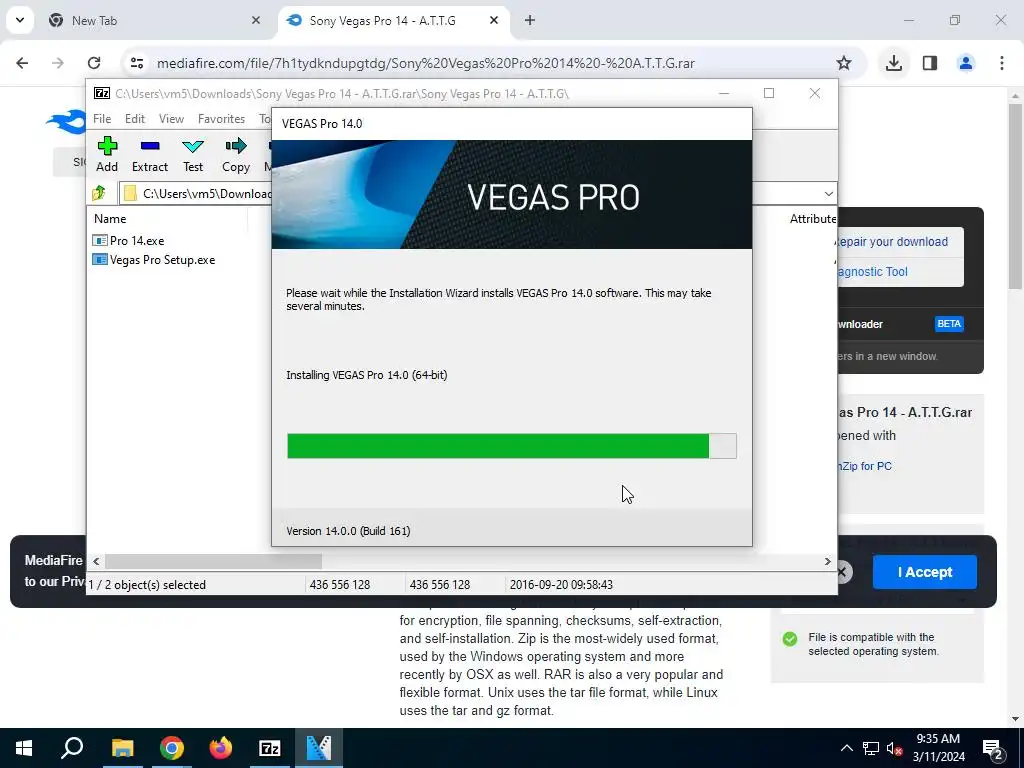The image size is (1024, 768).
Task: Go up one folder level in 7-Zip
Action: coord(99,193)
